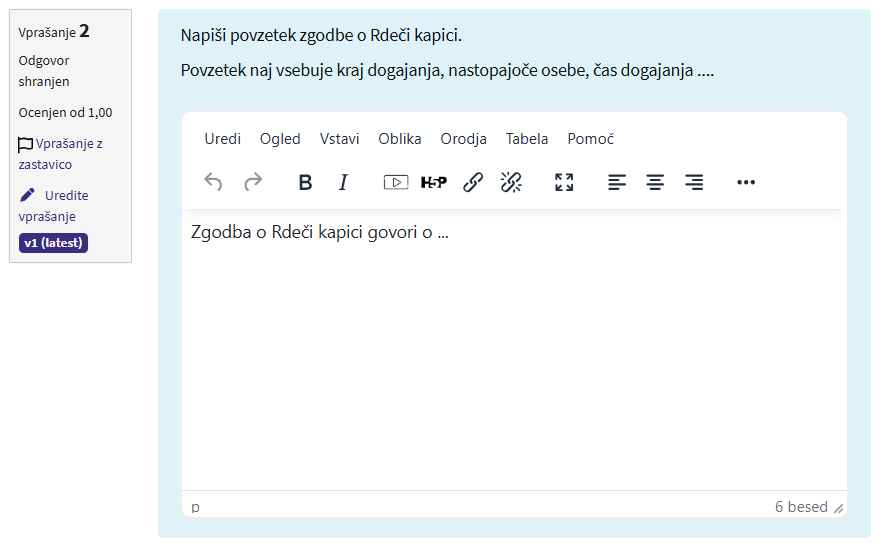The height and width of the screenshot is (548, 881).
Task: Toggle italic text formatting
Action: [x=343, y=182]
